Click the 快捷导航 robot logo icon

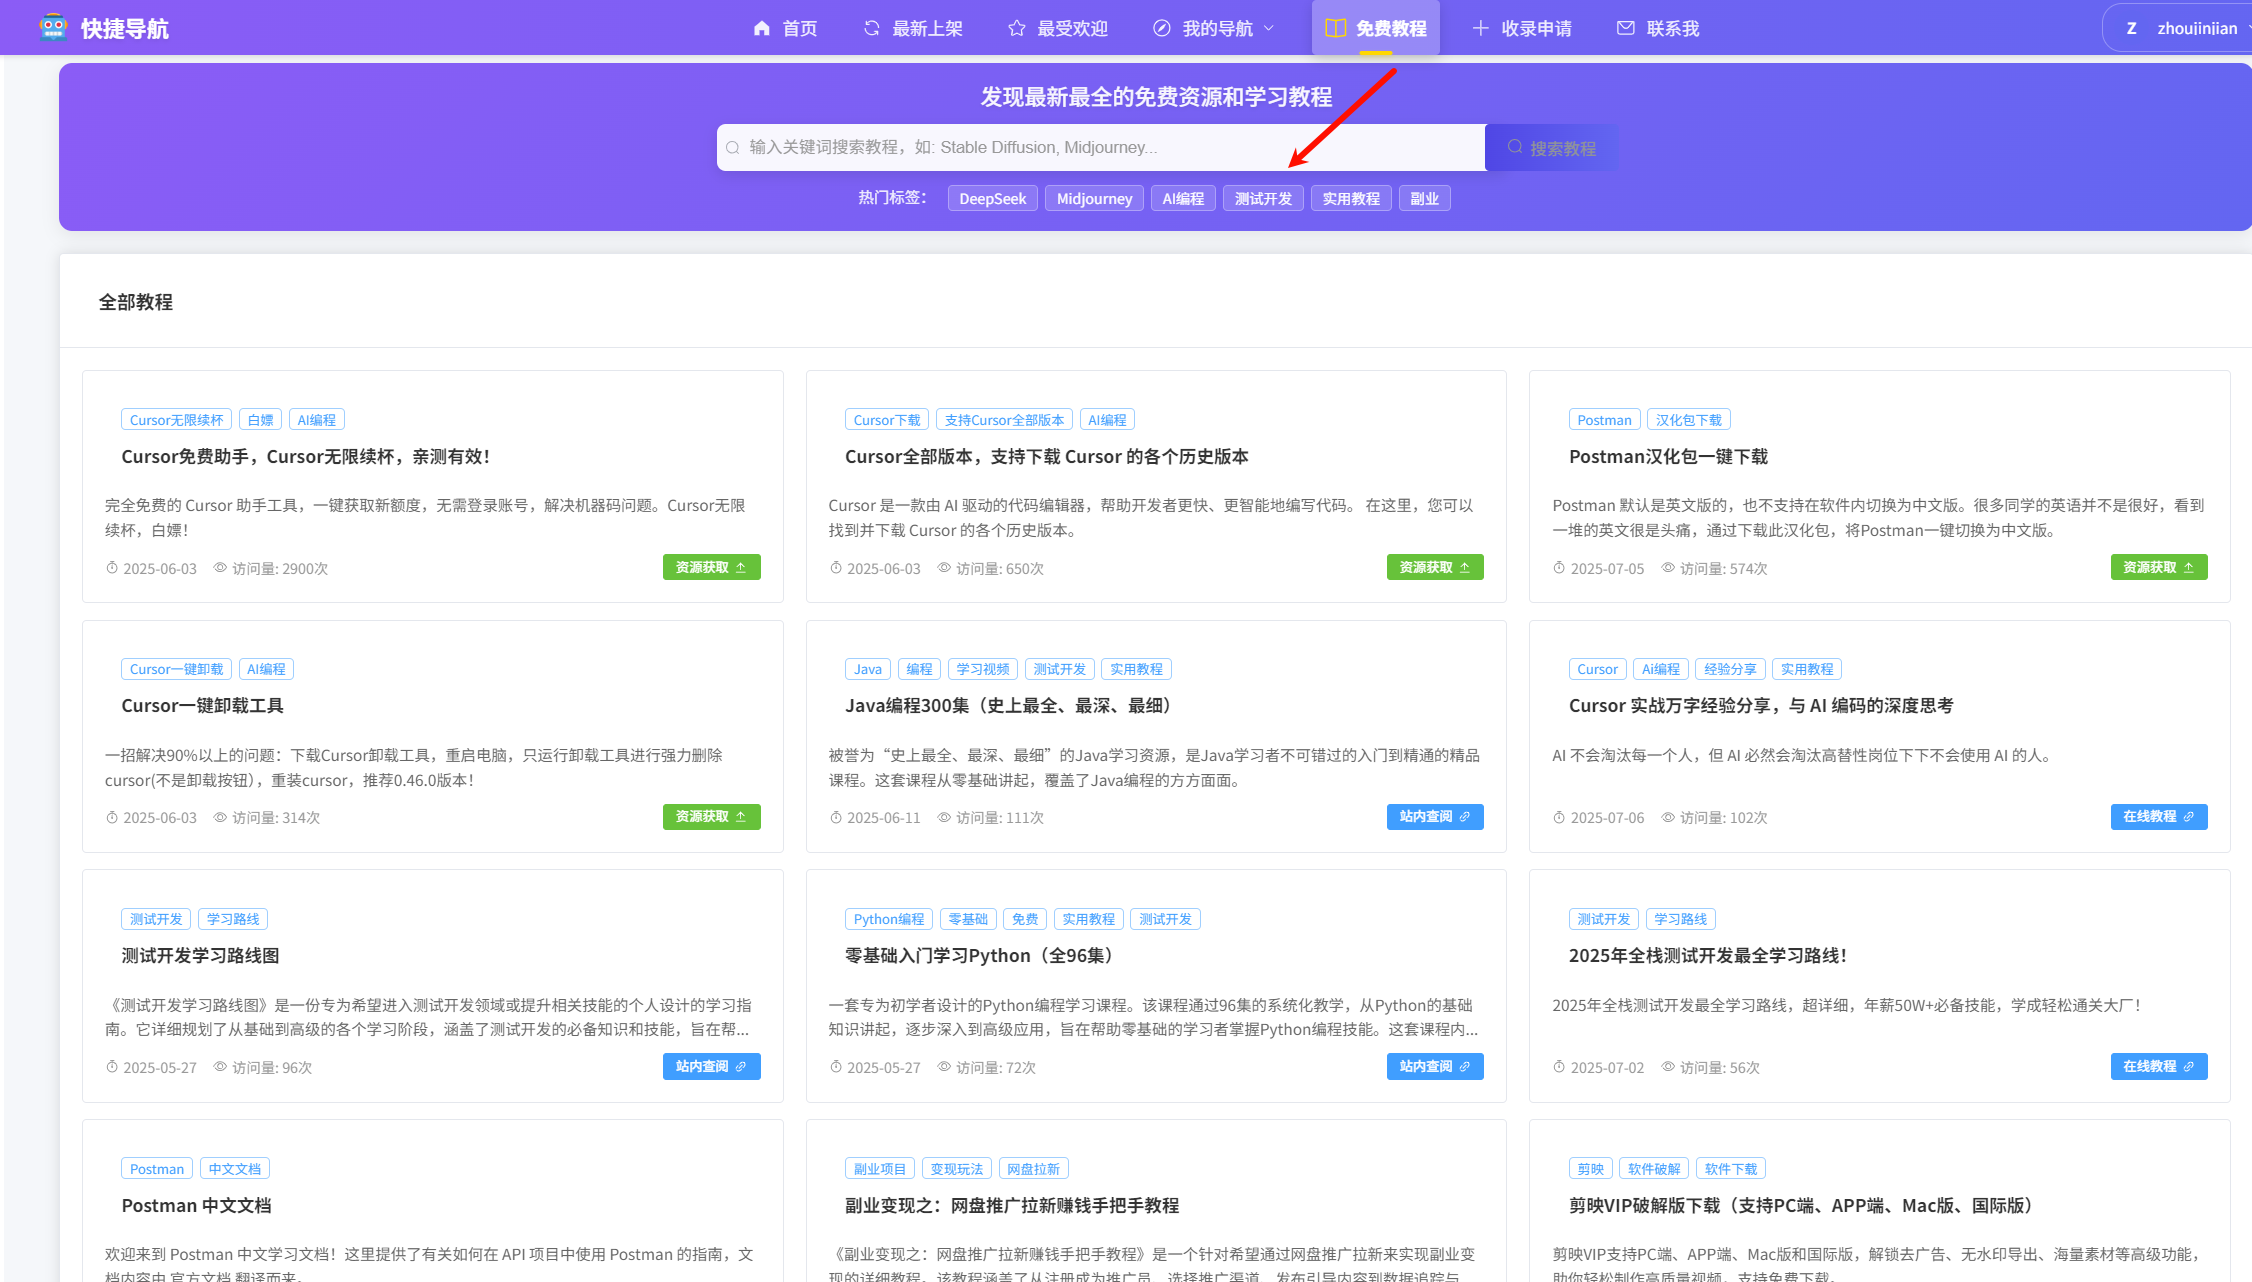coord(53,27)
